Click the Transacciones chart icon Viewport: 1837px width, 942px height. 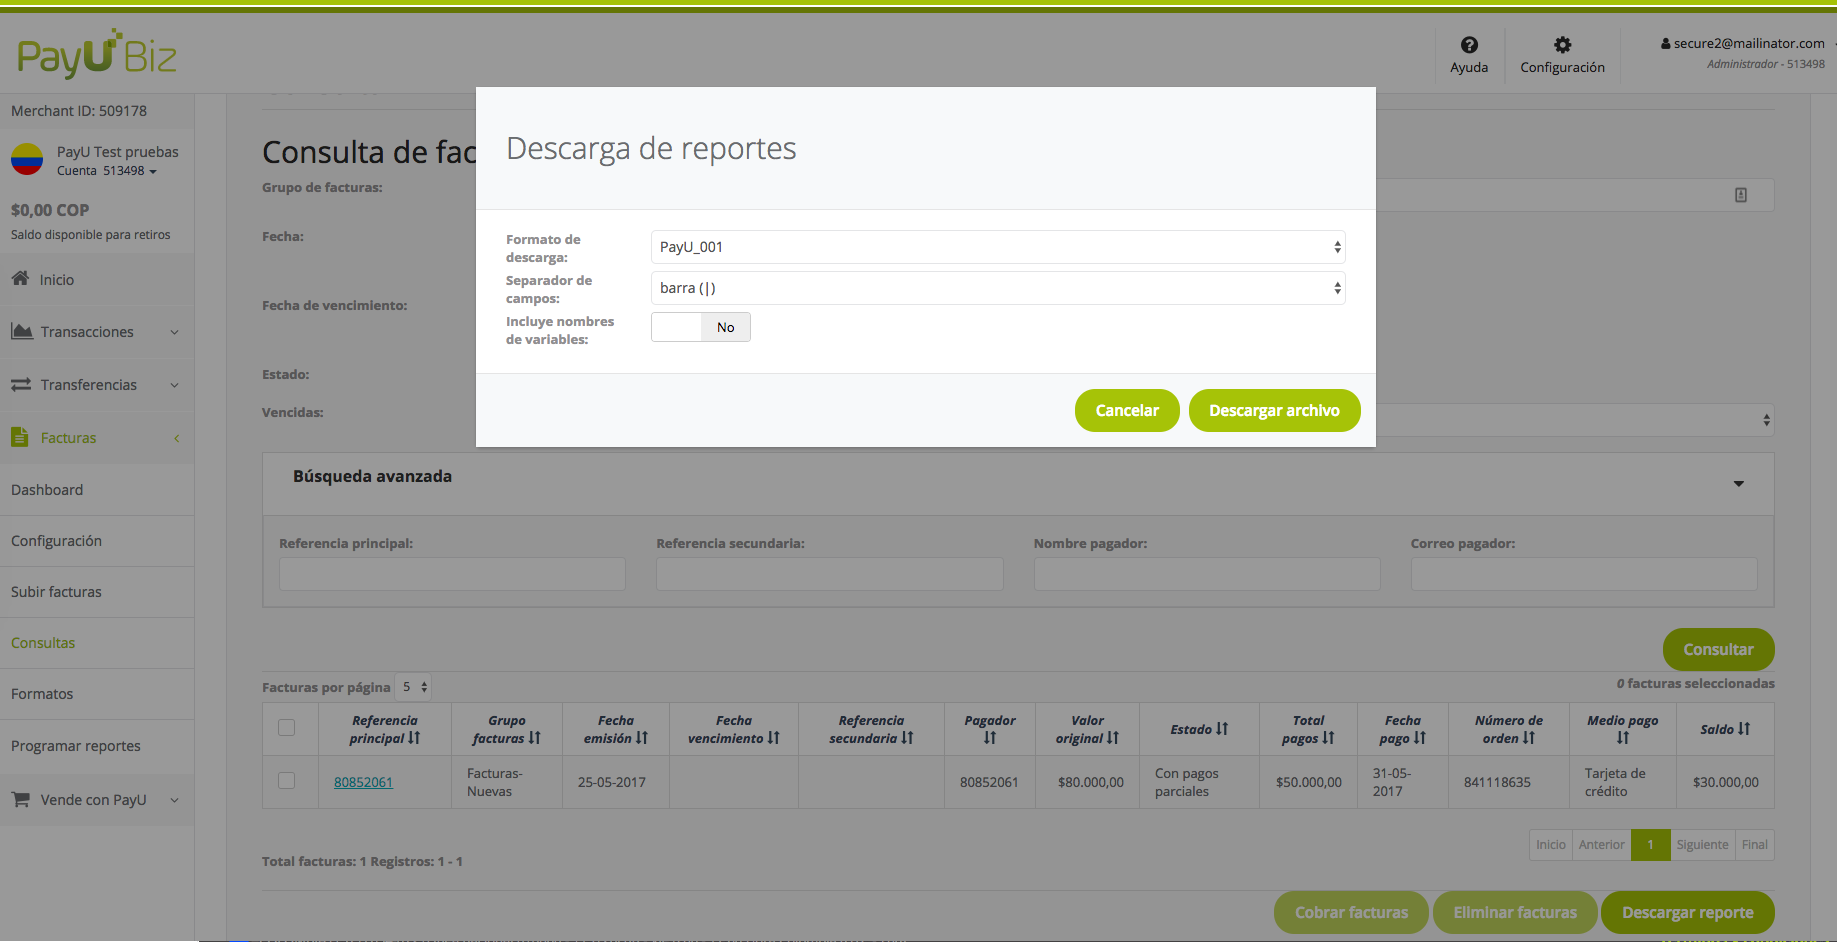(x=22, y=331)
